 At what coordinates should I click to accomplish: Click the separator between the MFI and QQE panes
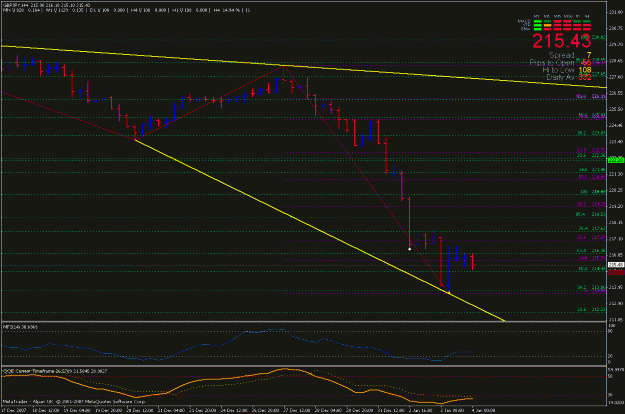pos(304,365)
